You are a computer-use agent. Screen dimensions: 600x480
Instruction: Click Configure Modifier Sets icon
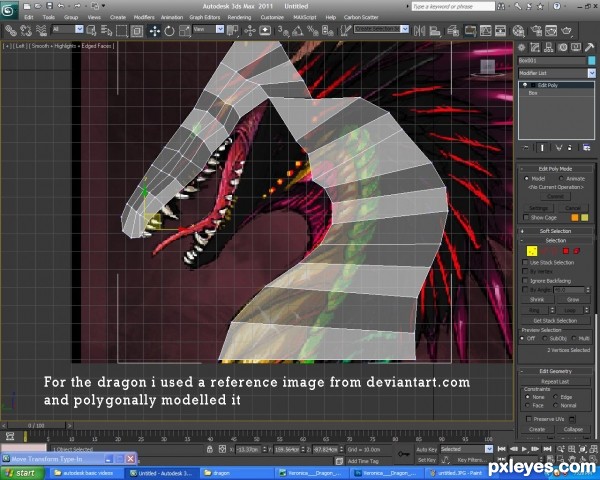tap(586, 148)
